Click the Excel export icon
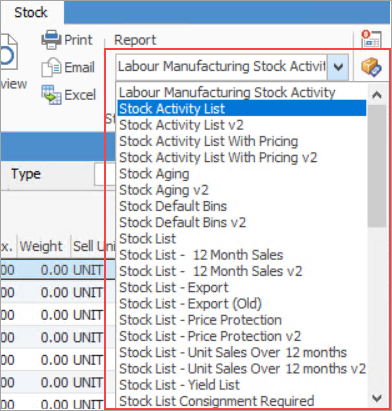Screen dimensions: 392x411 point(51,95)
